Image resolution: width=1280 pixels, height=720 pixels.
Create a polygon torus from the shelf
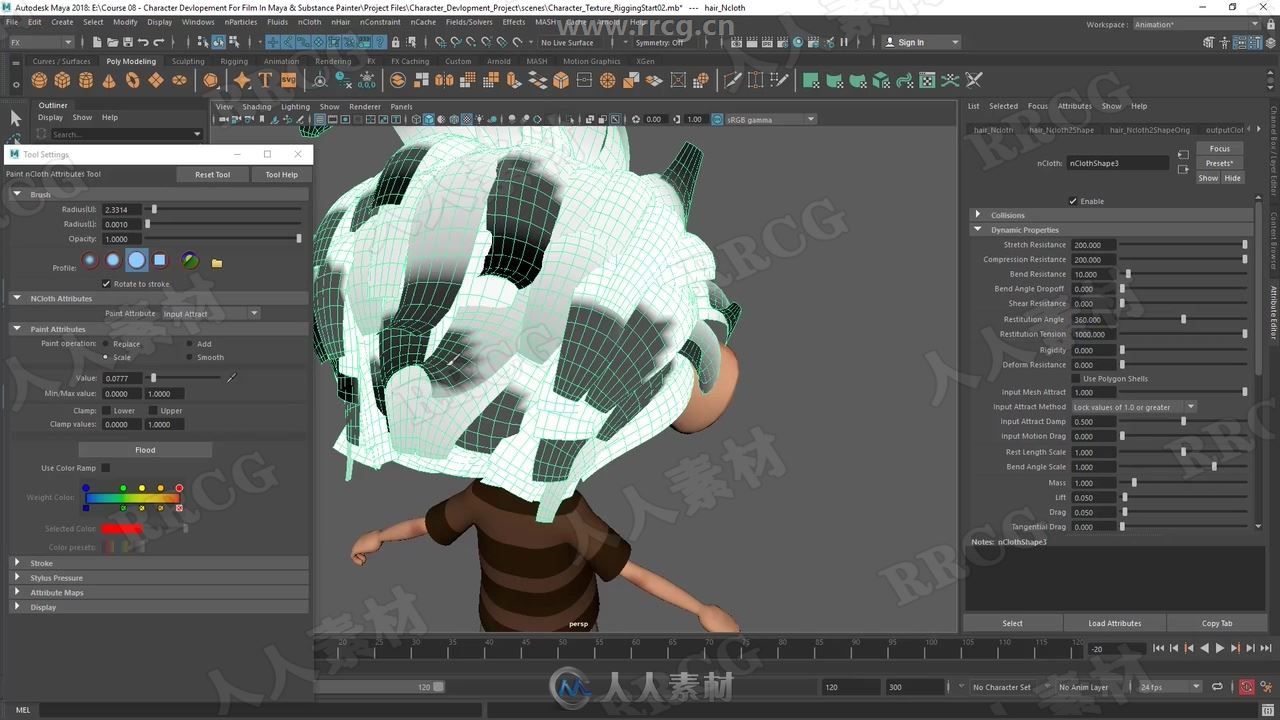tap(132, 81)
